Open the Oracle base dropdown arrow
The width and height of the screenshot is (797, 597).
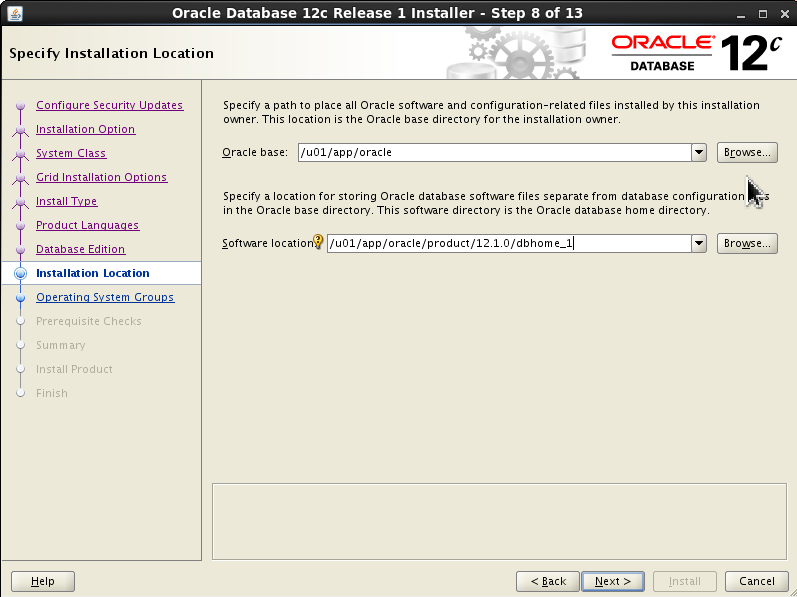(699, 152)
